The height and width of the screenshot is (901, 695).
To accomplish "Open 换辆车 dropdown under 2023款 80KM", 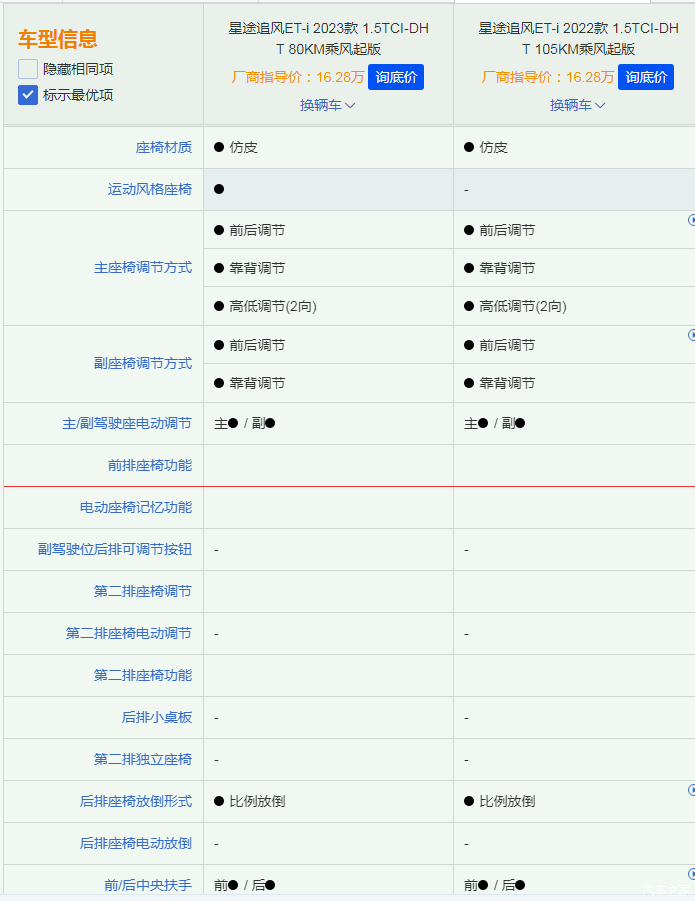I will point(327,105).
